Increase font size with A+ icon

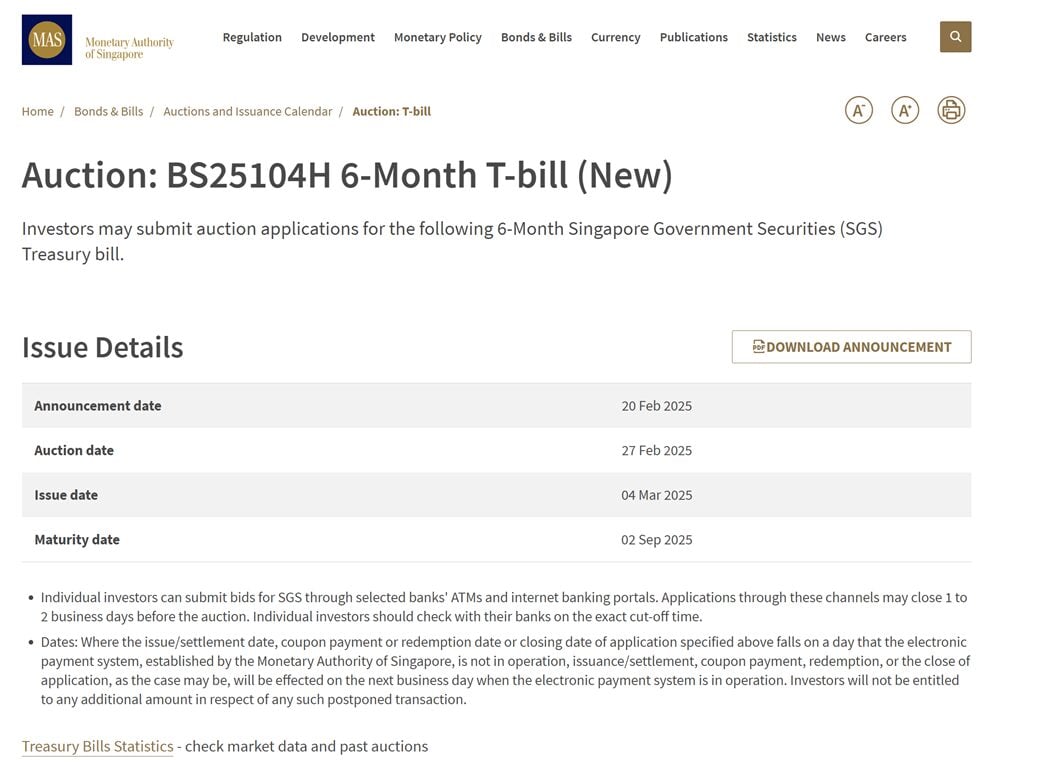click(905, 110)
